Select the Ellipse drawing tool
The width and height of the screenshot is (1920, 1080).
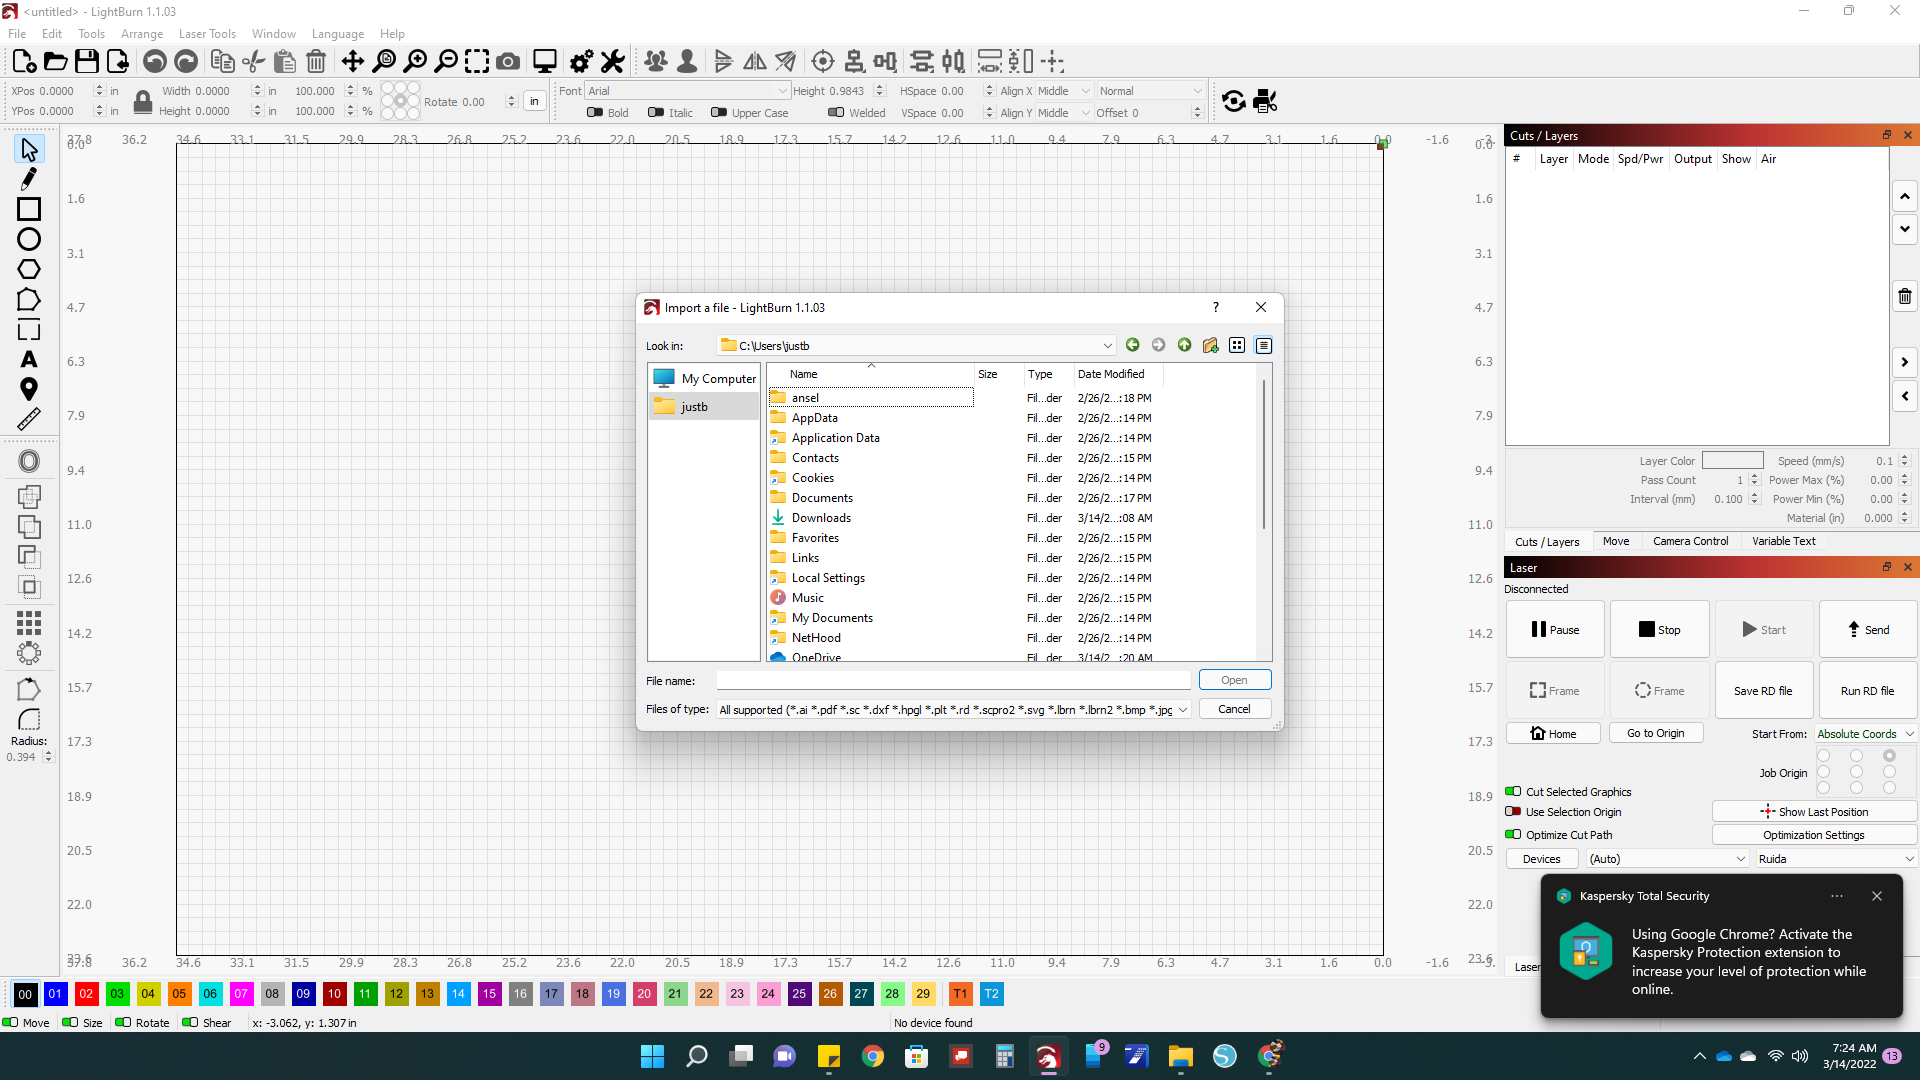(29, 239)
